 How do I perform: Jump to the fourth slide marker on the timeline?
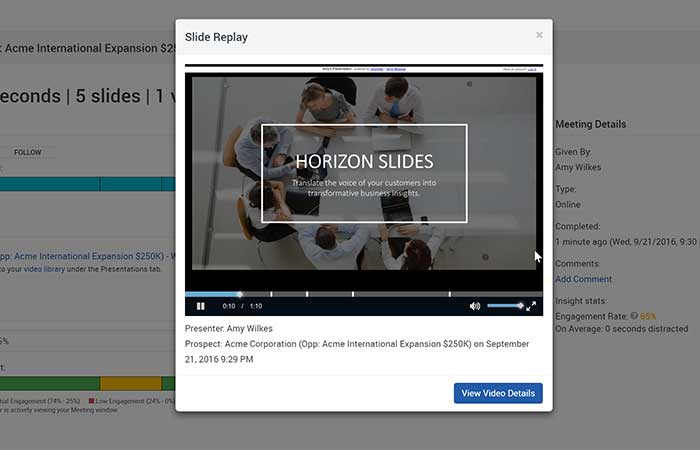click(x=450, y=294)
